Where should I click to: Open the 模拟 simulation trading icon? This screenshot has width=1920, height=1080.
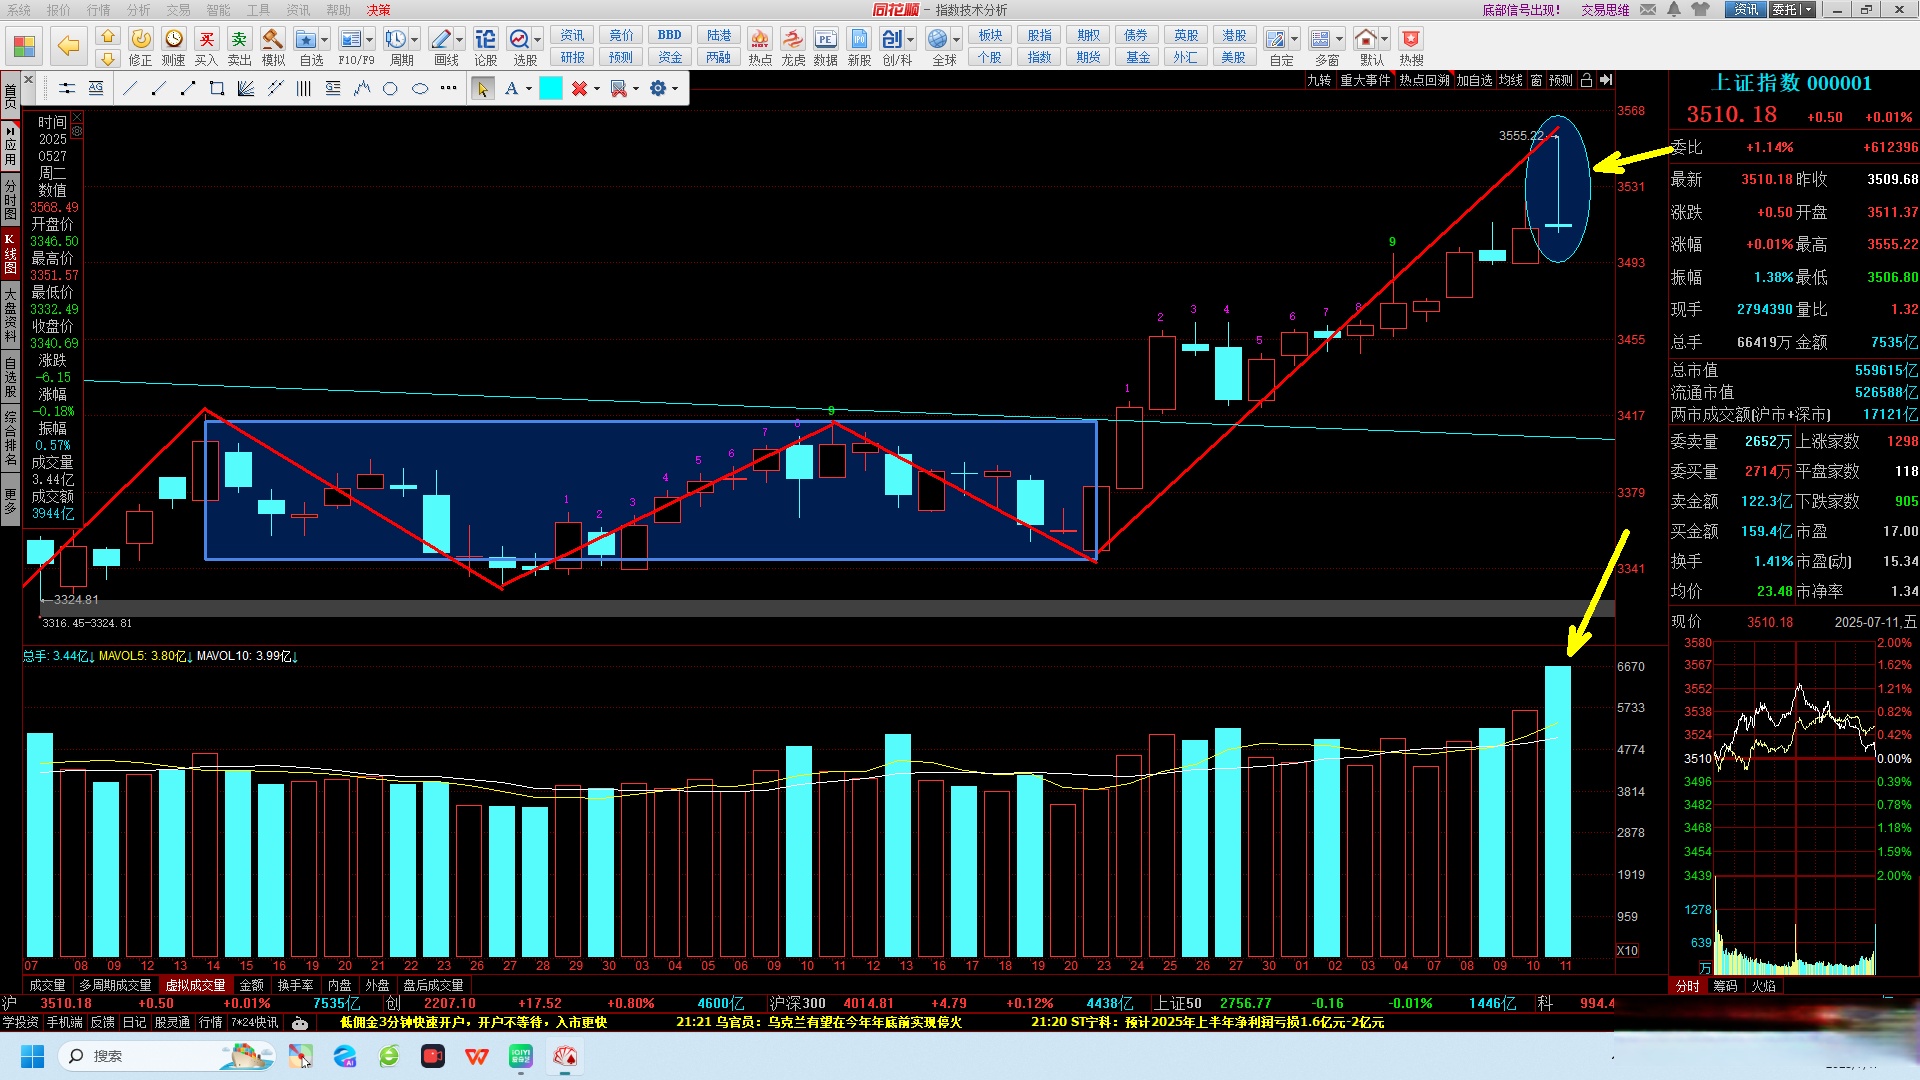(272, 40)
